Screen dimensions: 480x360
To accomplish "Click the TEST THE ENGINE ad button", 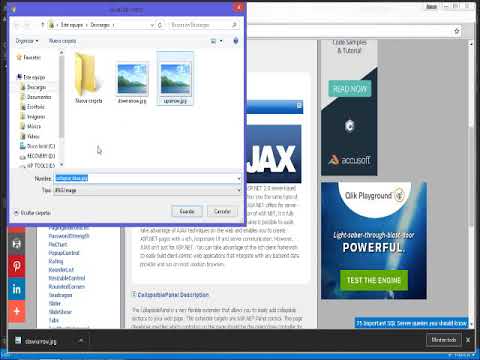I will pos(374,280).
